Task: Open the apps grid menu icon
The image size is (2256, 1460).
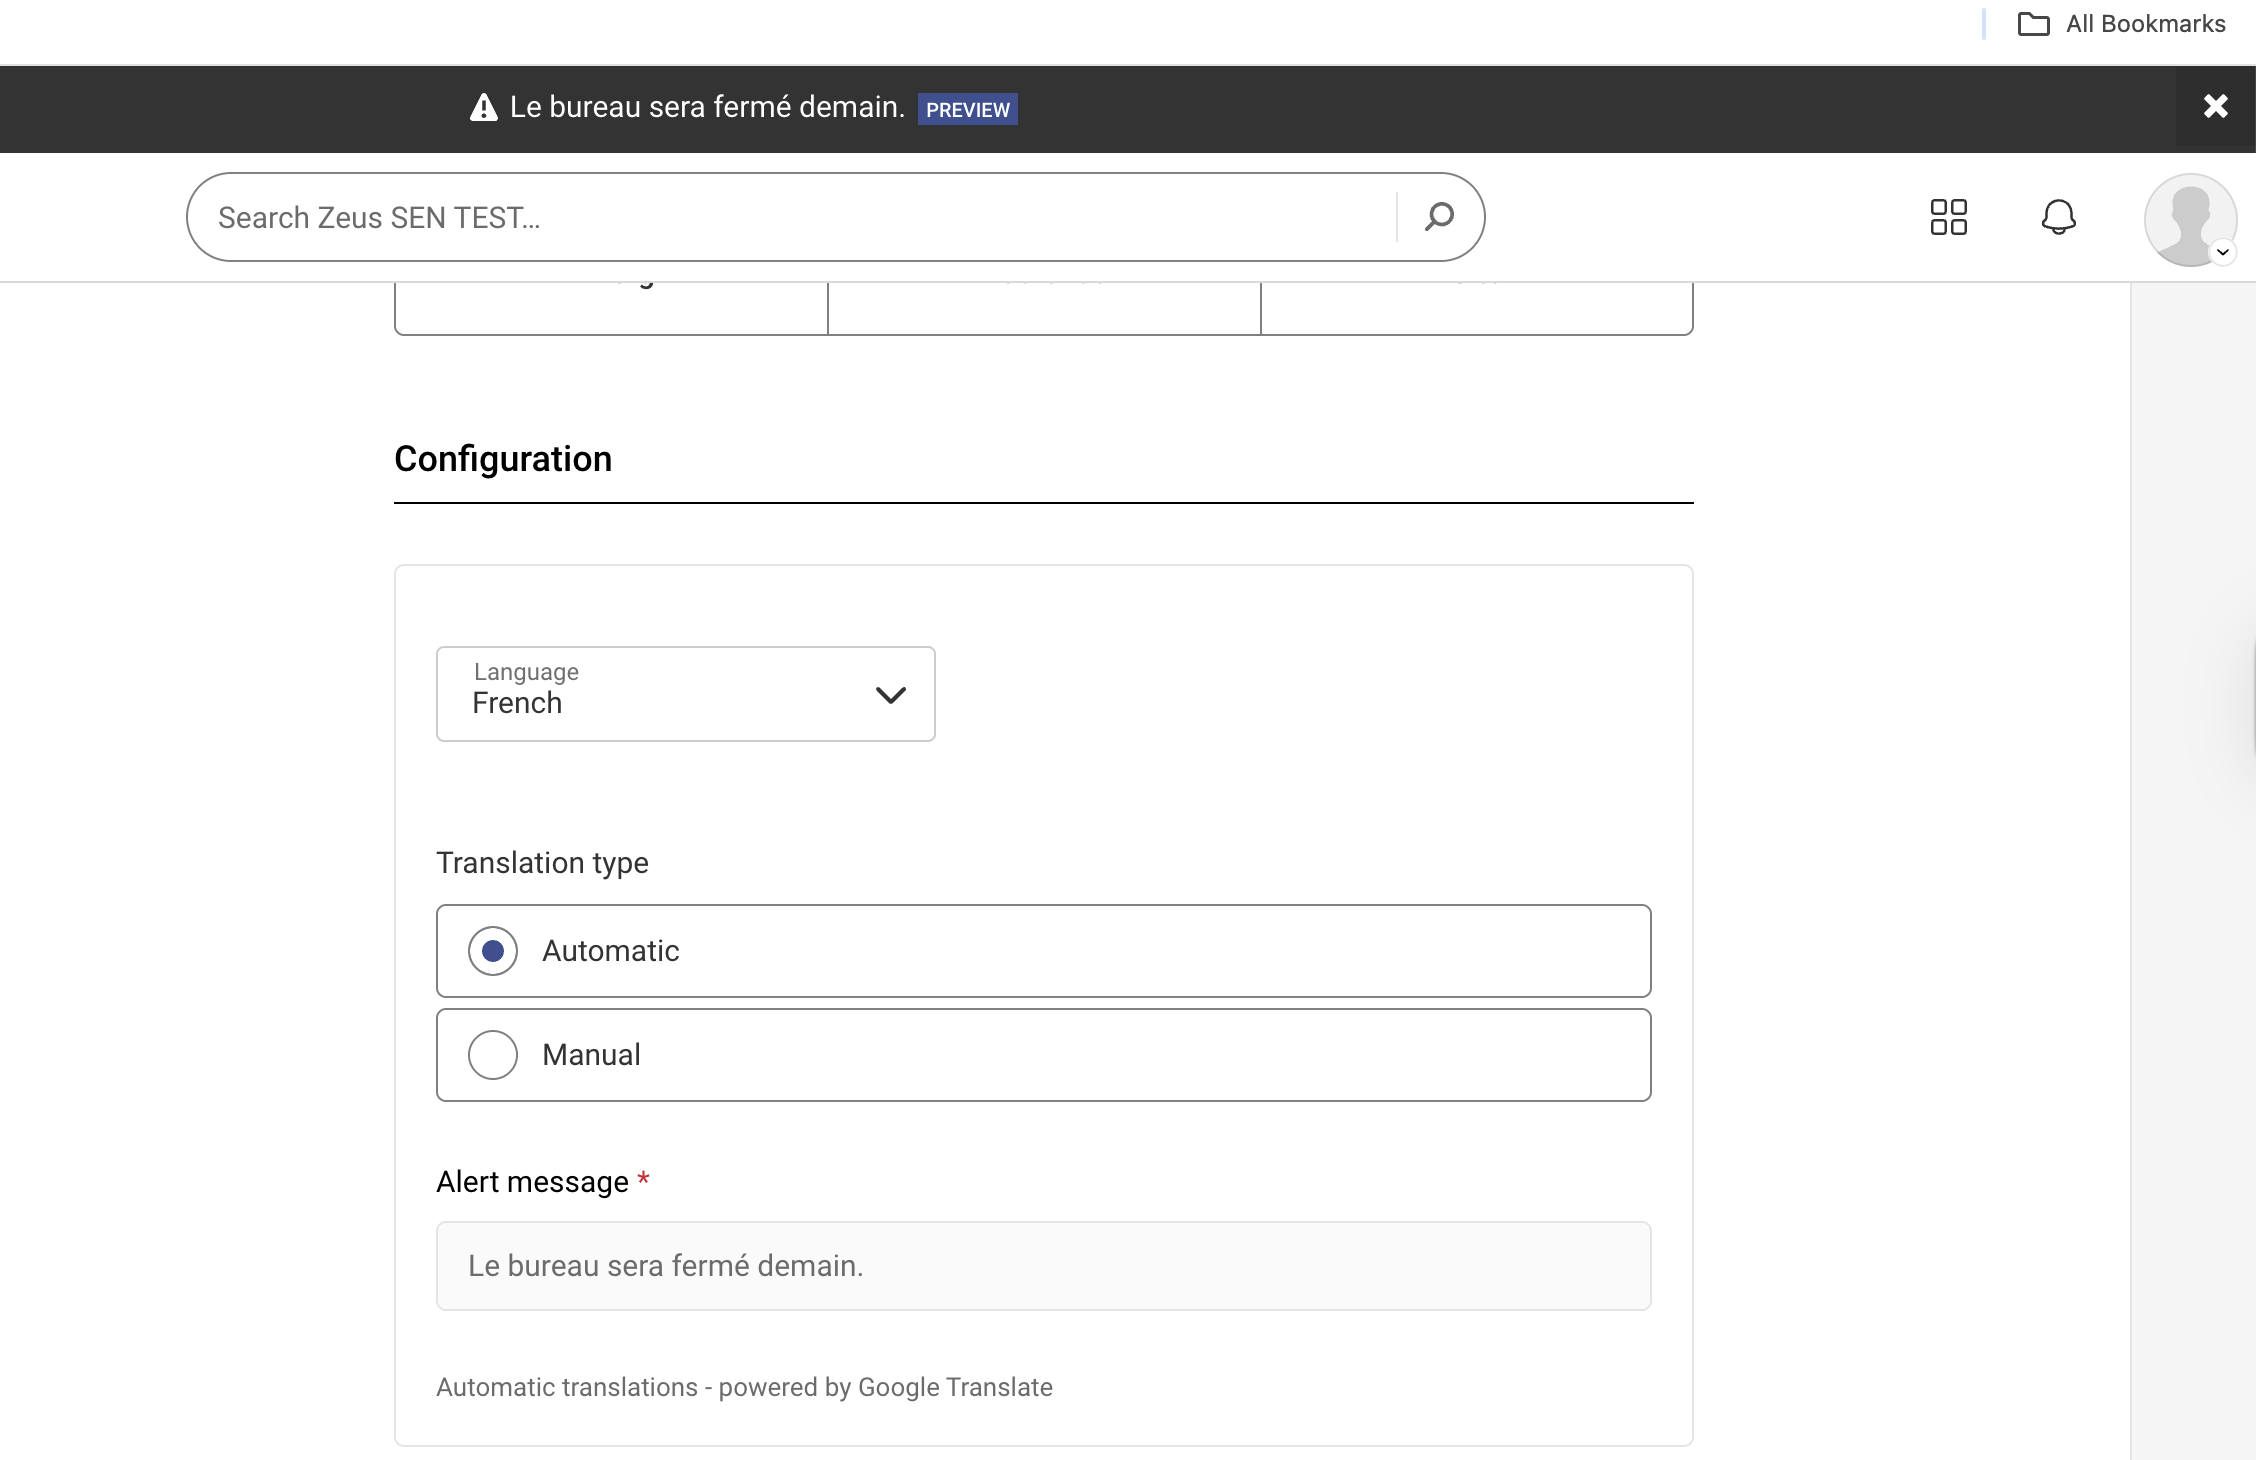Action: coord(1948,216)
